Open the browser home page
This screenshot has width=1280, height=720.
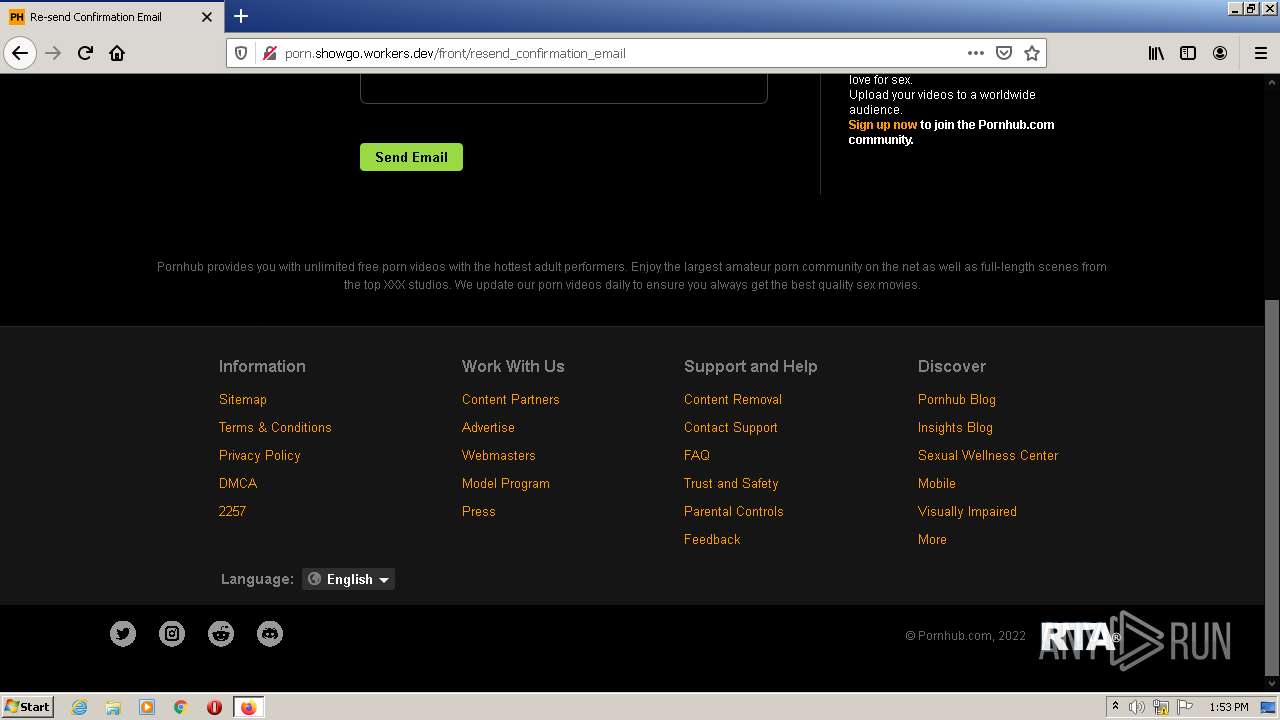click(117, 53)
